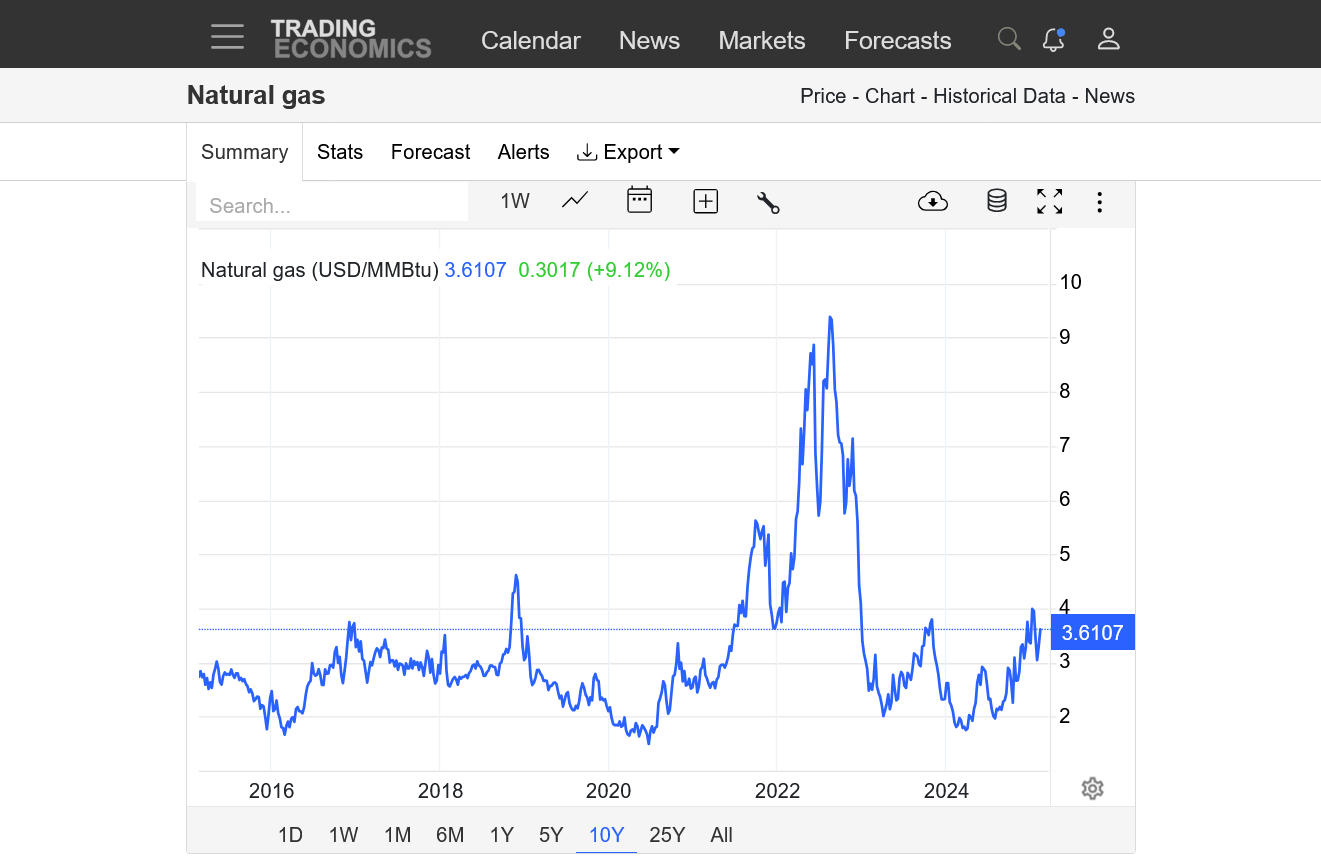1321x865 pixels.
Task: Click the chart search input field
Action: click(x=332, y=206)
